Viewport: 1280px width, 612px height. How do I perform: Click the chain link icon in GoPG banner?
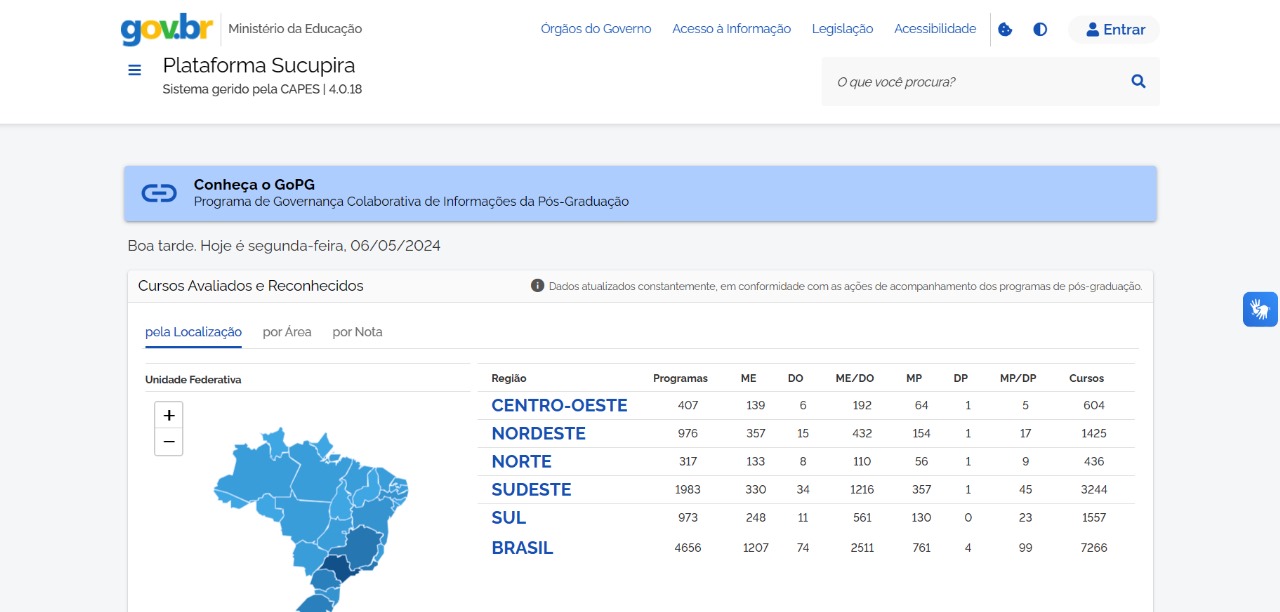point(159,193)
